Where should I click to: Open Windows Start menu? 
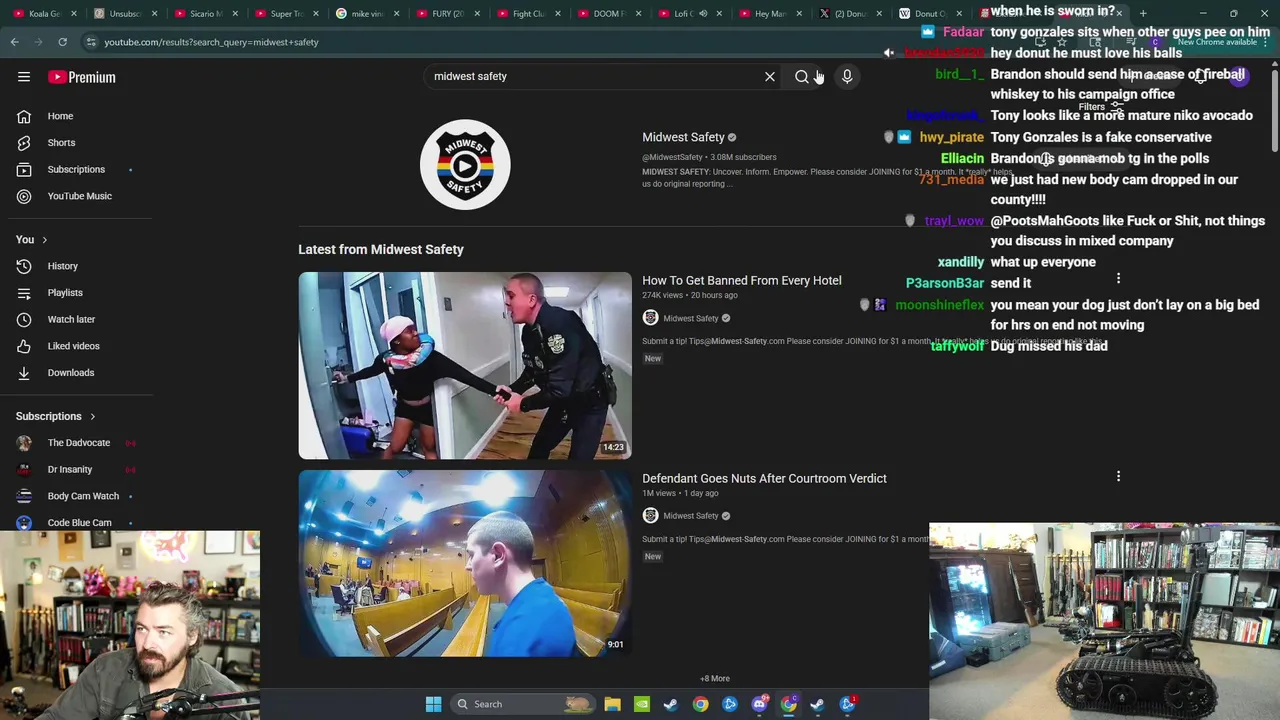pyautogui.click(x=433, y=704)
